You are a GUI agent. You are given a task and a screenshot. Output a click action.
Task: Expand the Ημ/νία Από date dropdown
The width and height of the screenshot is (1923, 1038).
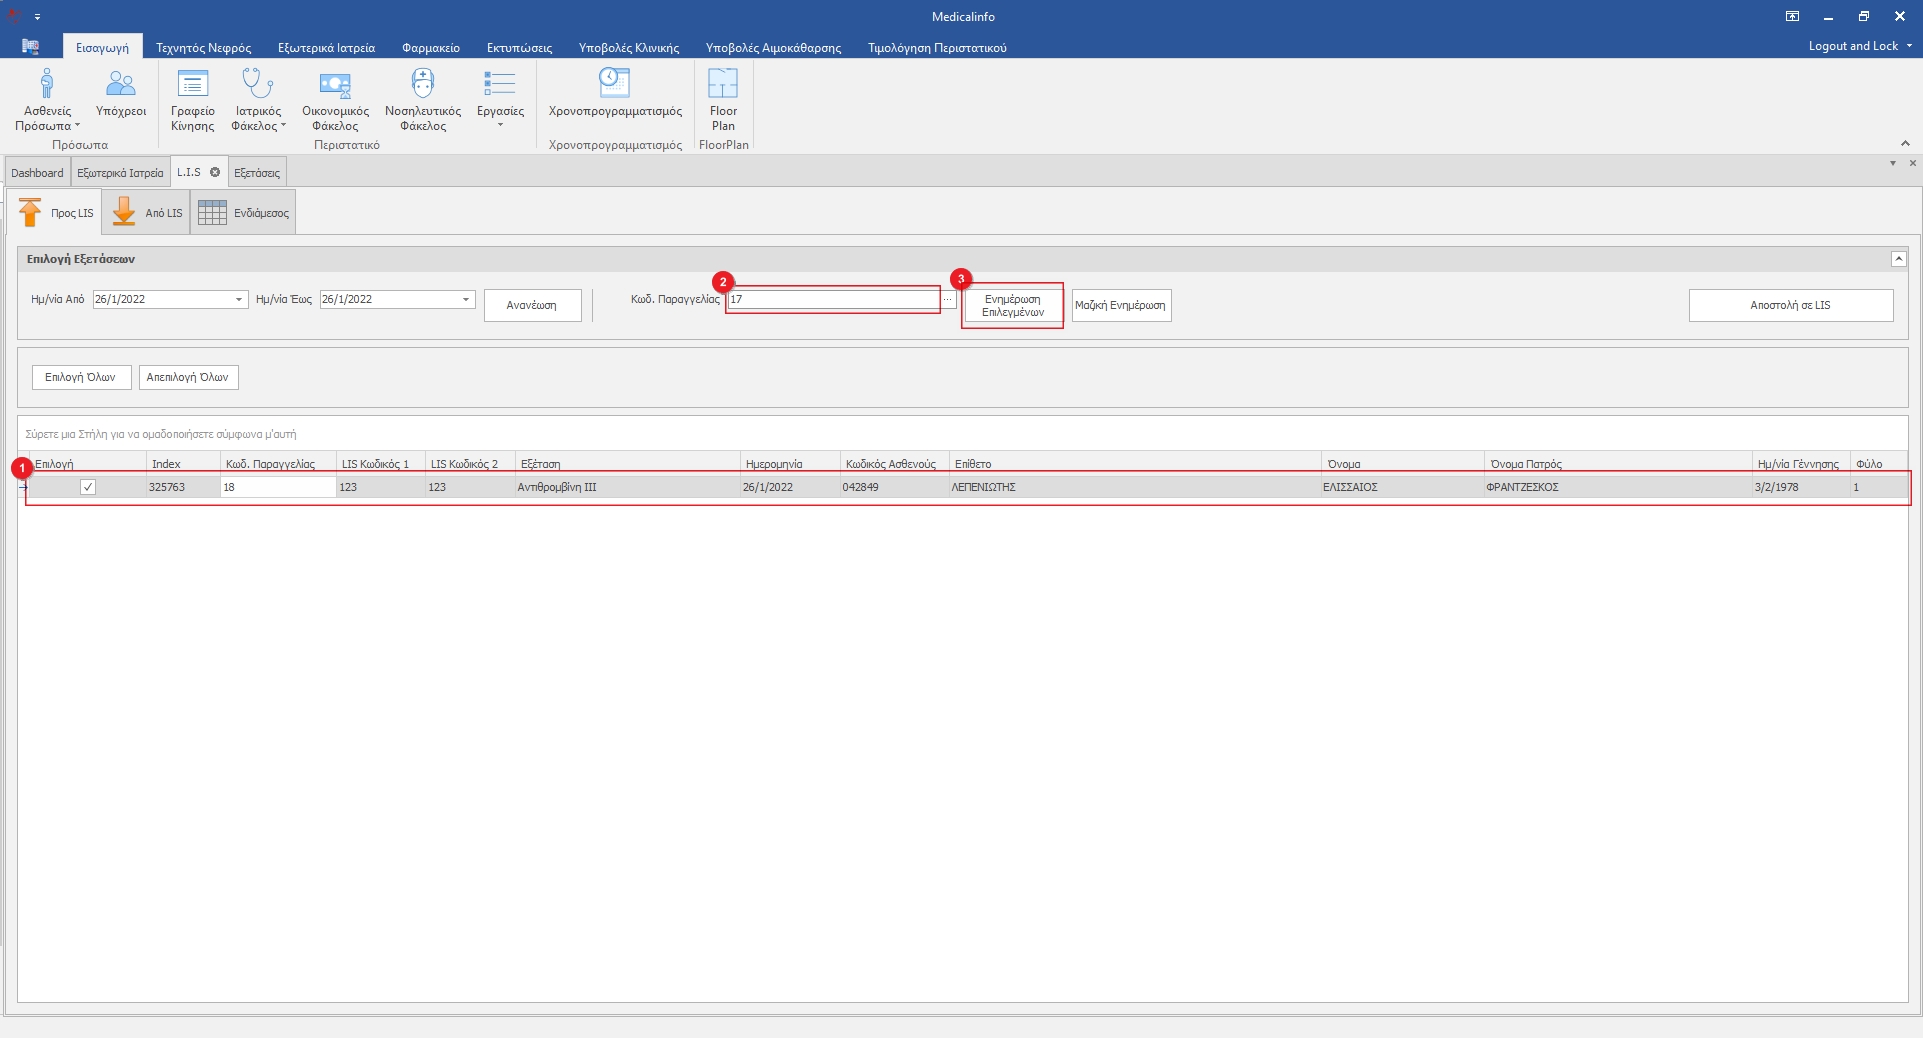(x=239, y=300)
